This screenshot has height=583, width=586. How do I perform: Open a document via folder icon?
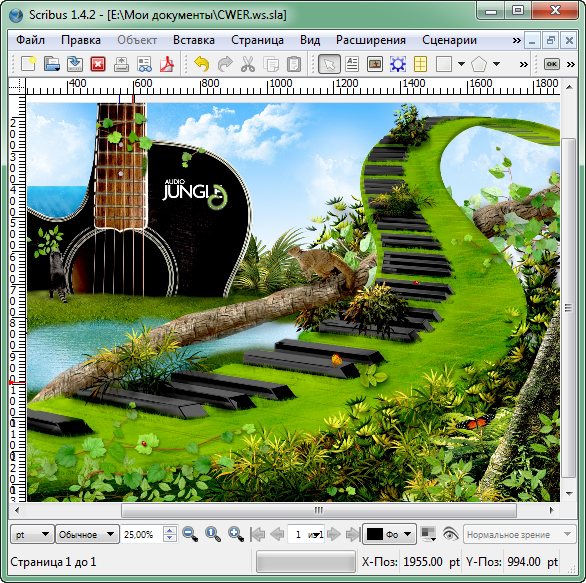coord(52,64)
